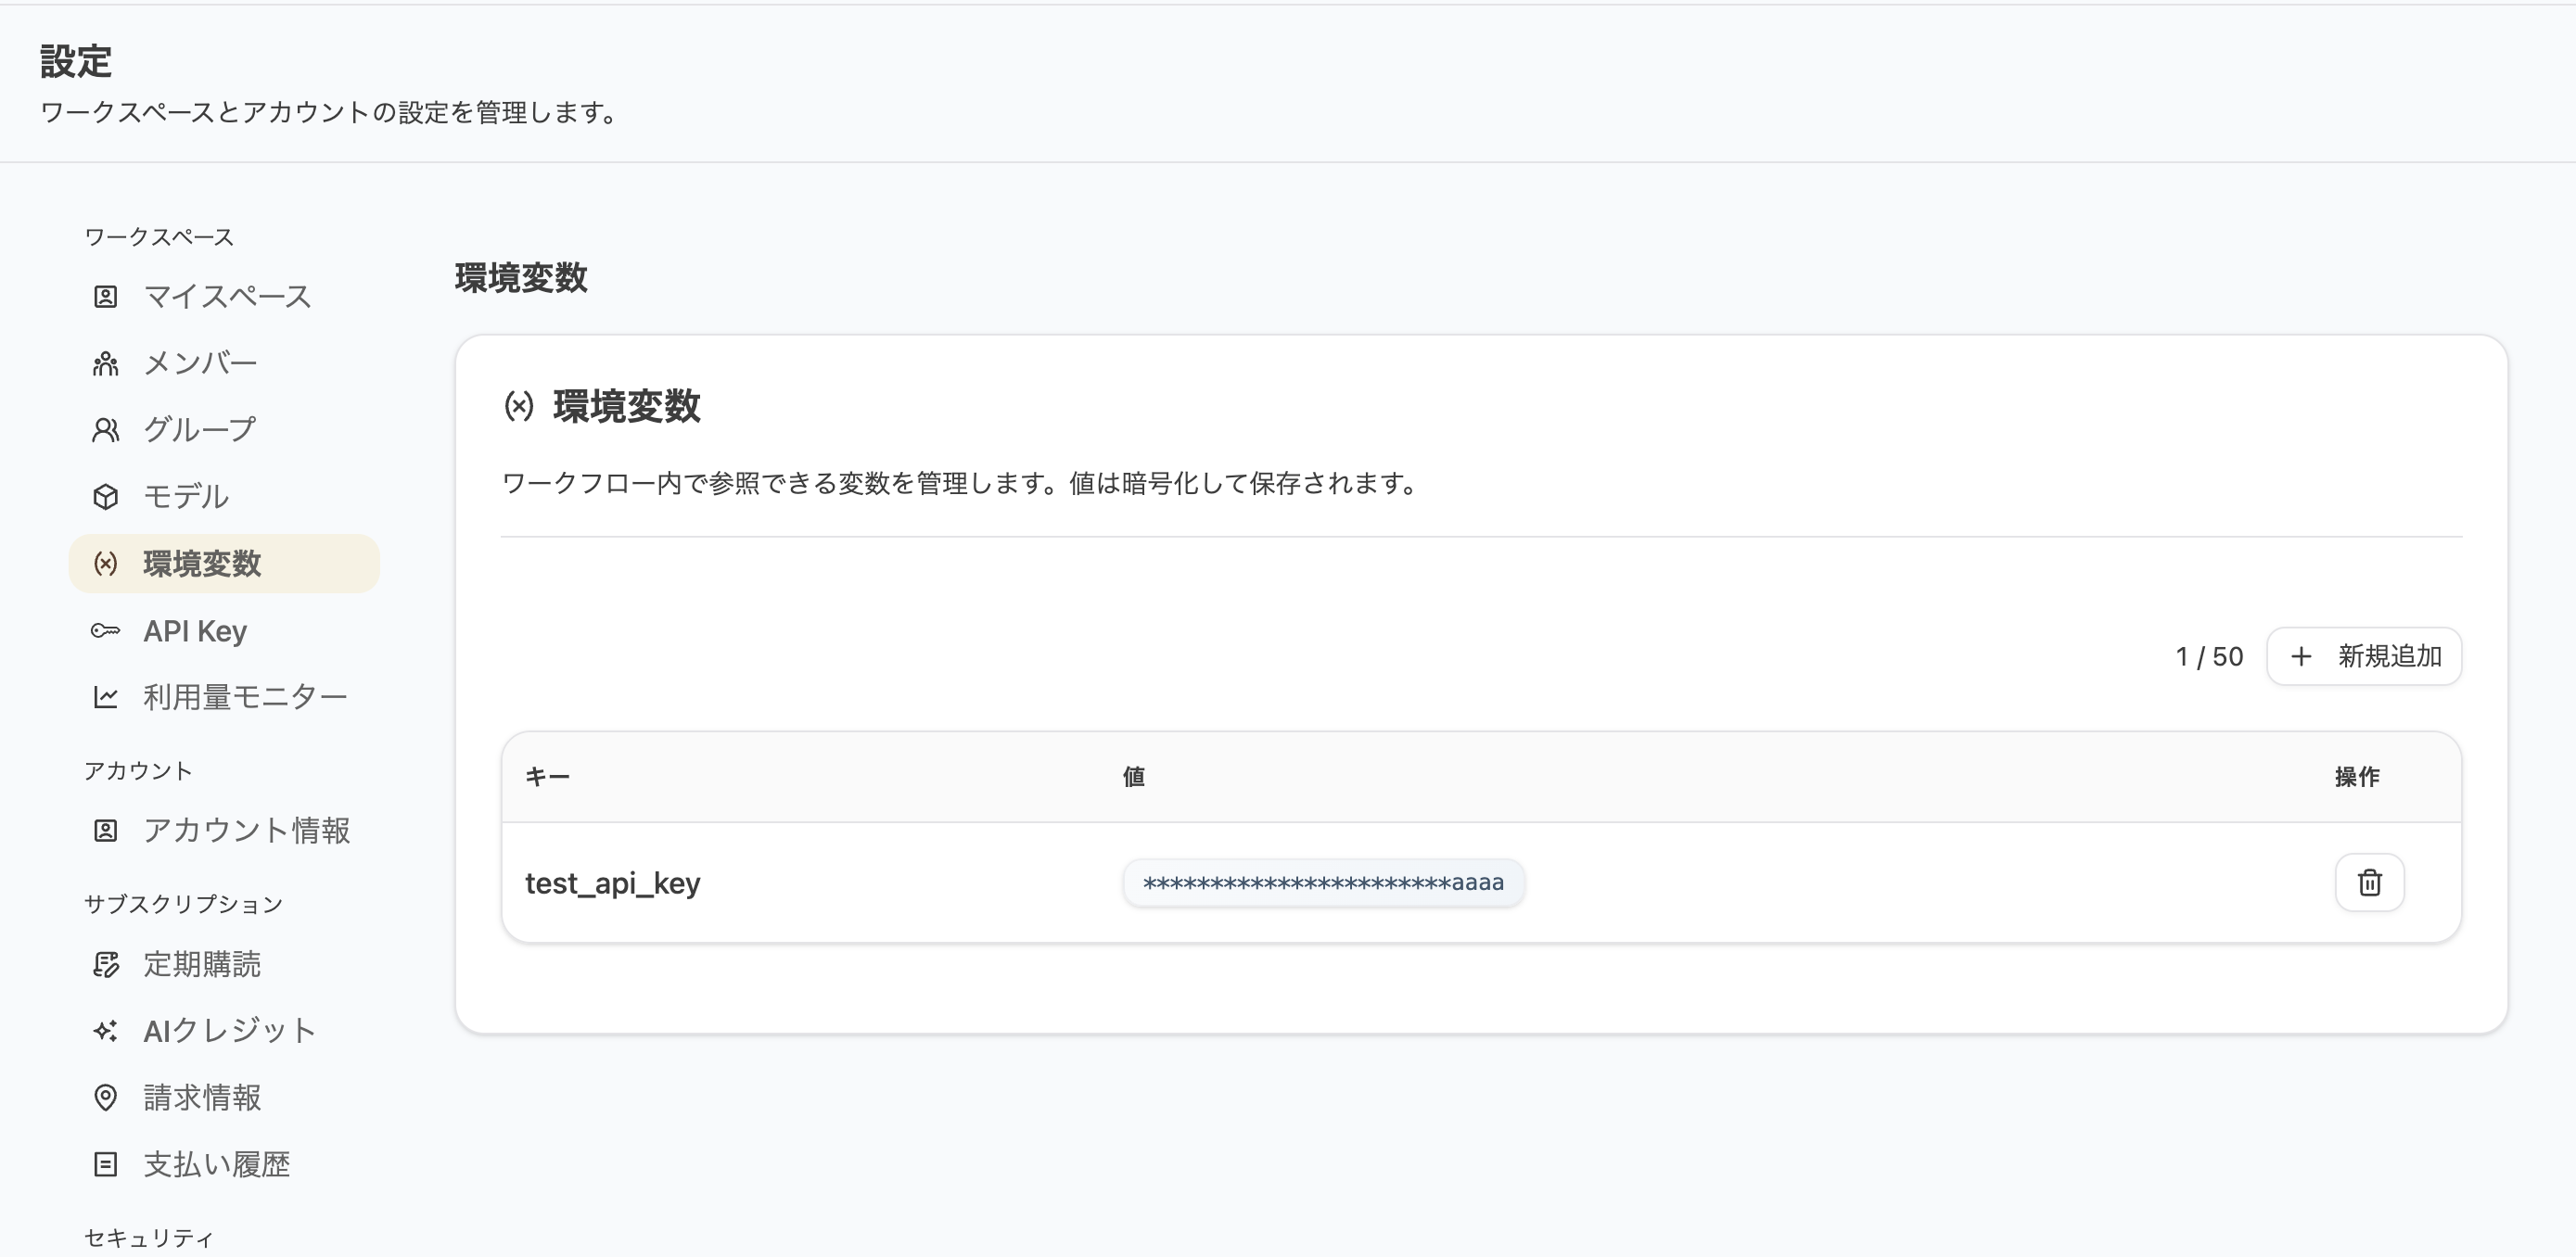Open the API Key page
The width and height of the screenshot is (2576, 1257).
point(224,631)
